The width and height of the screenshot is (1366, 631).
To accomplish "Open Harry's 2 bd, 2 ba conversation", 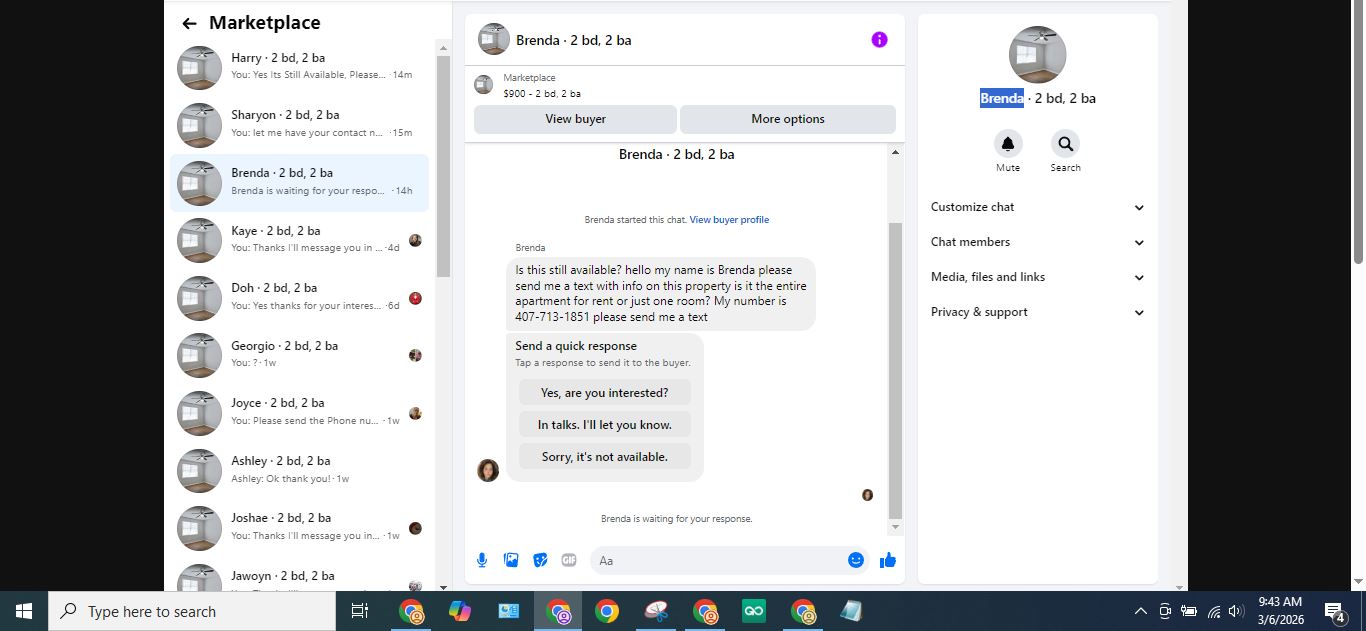I will (300, 67).
